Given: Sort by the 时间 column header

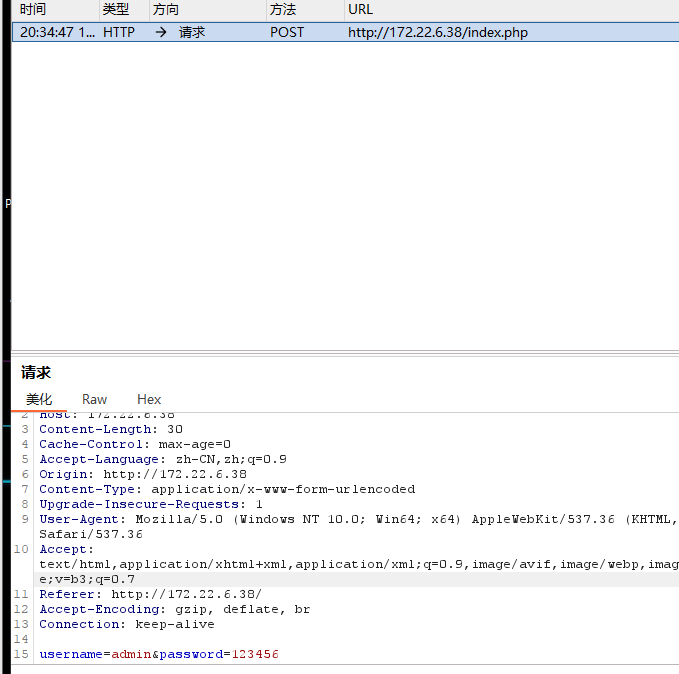Looking at the screenshot, I should (x=33, y=9).
